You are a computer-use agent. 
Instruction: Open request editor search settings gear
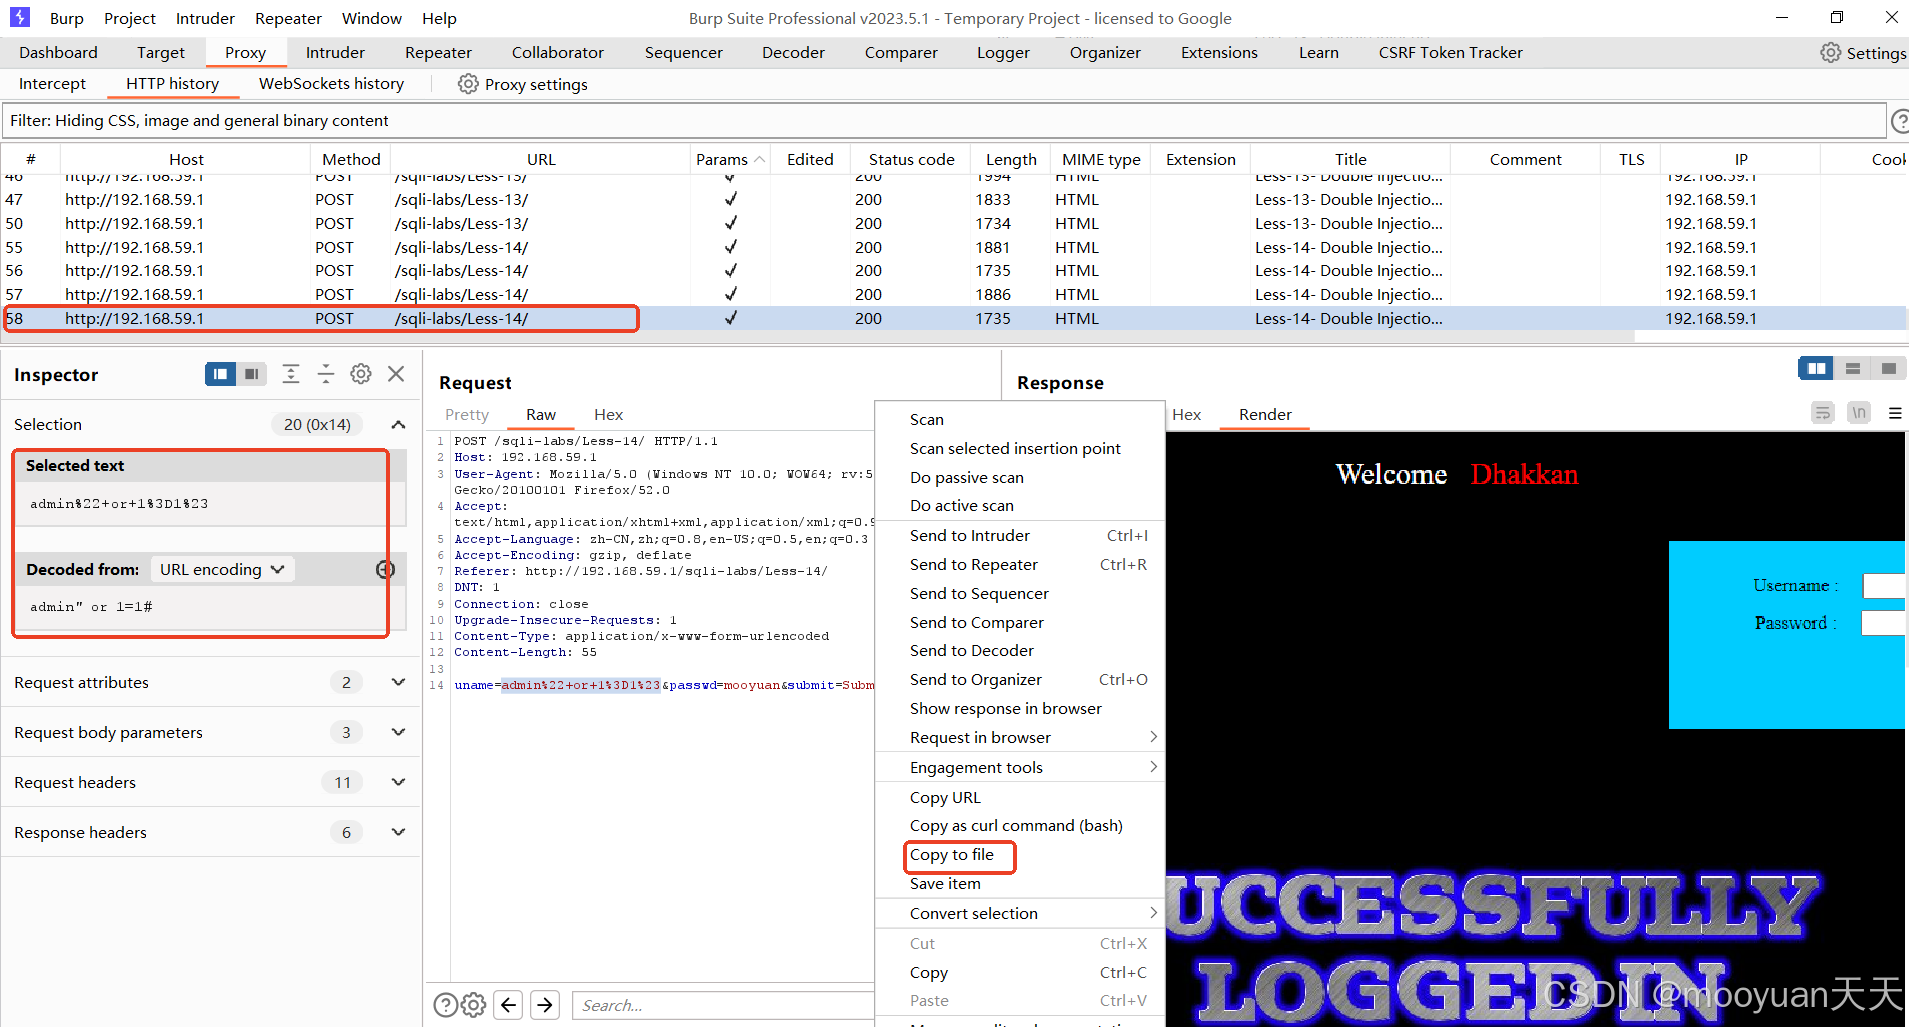[x=474, y=1005]
